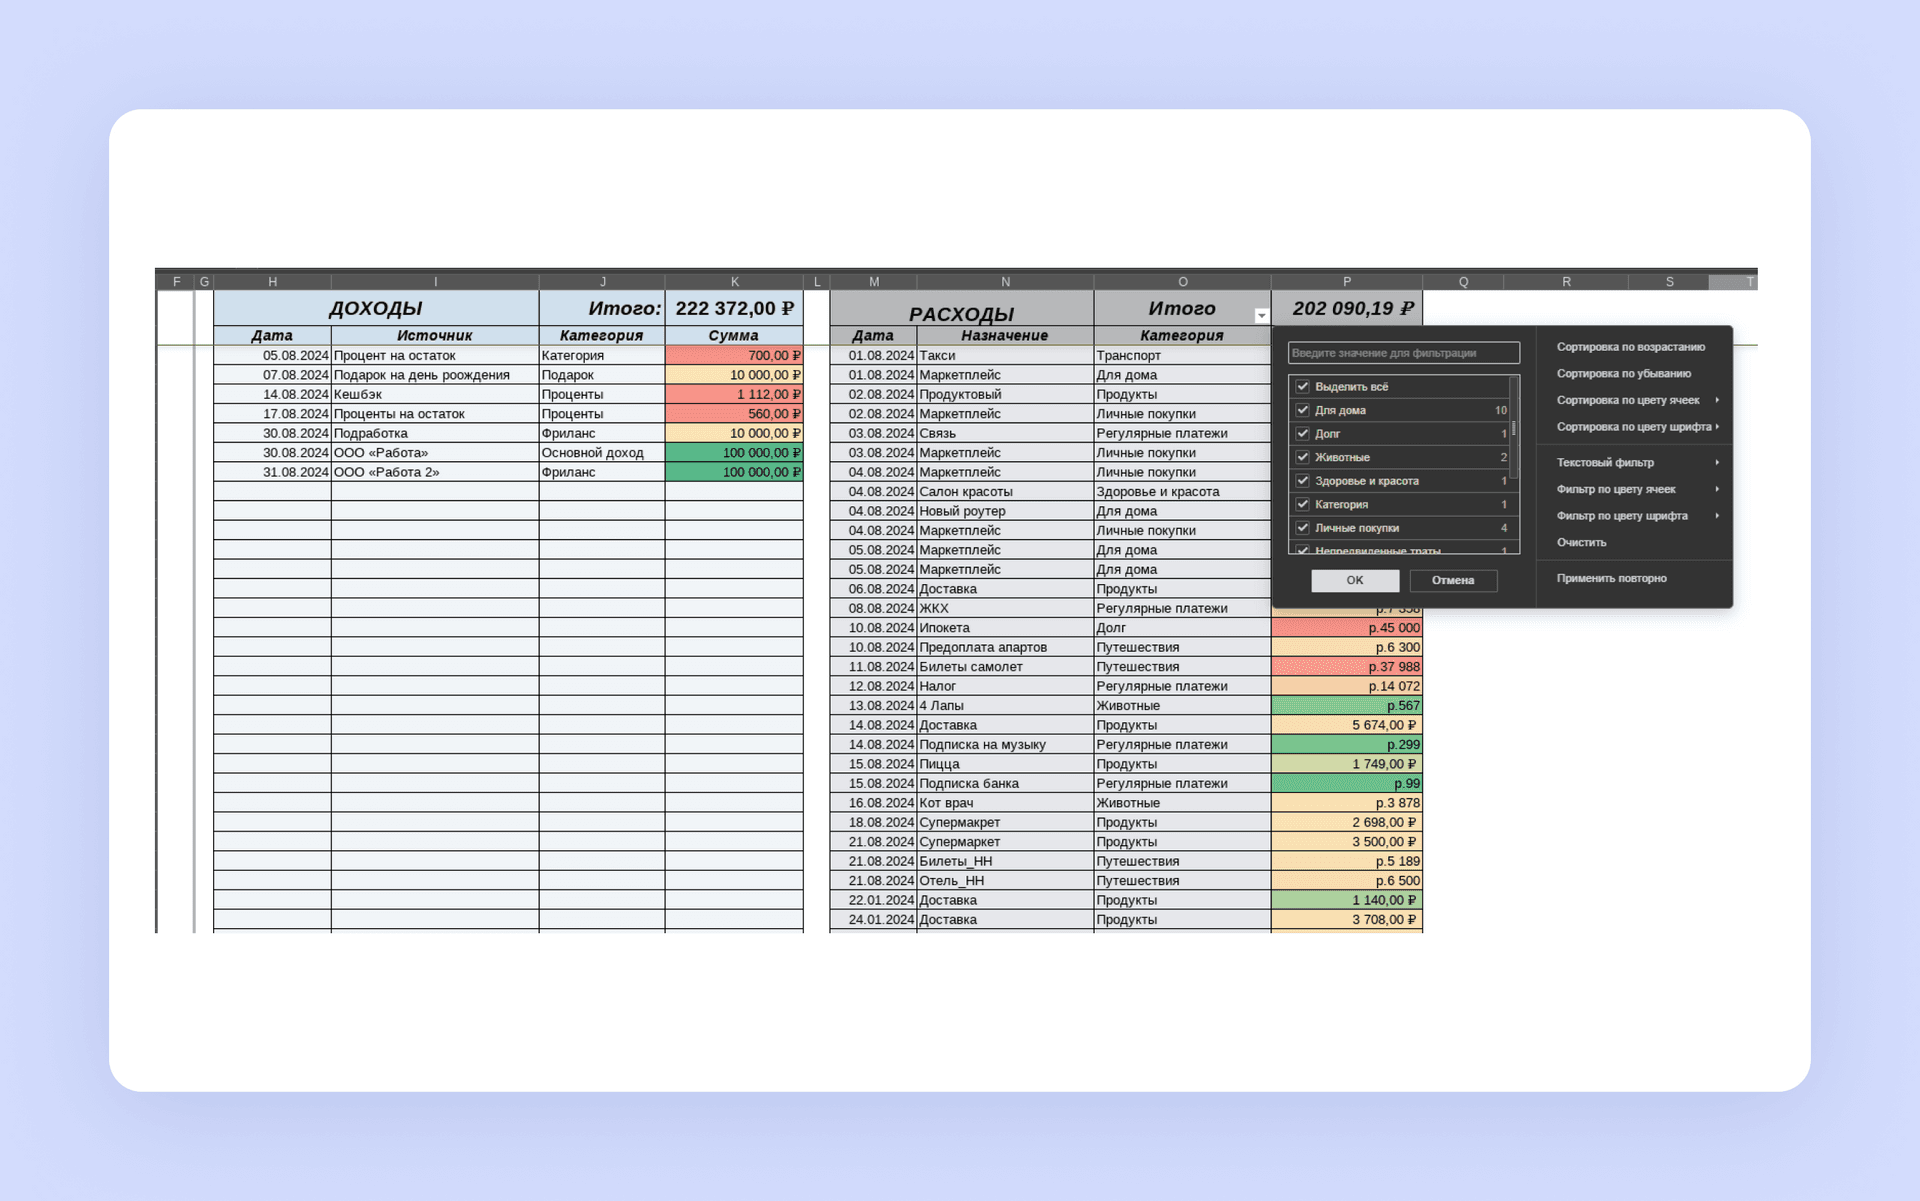Select column J header

[602, 282]
